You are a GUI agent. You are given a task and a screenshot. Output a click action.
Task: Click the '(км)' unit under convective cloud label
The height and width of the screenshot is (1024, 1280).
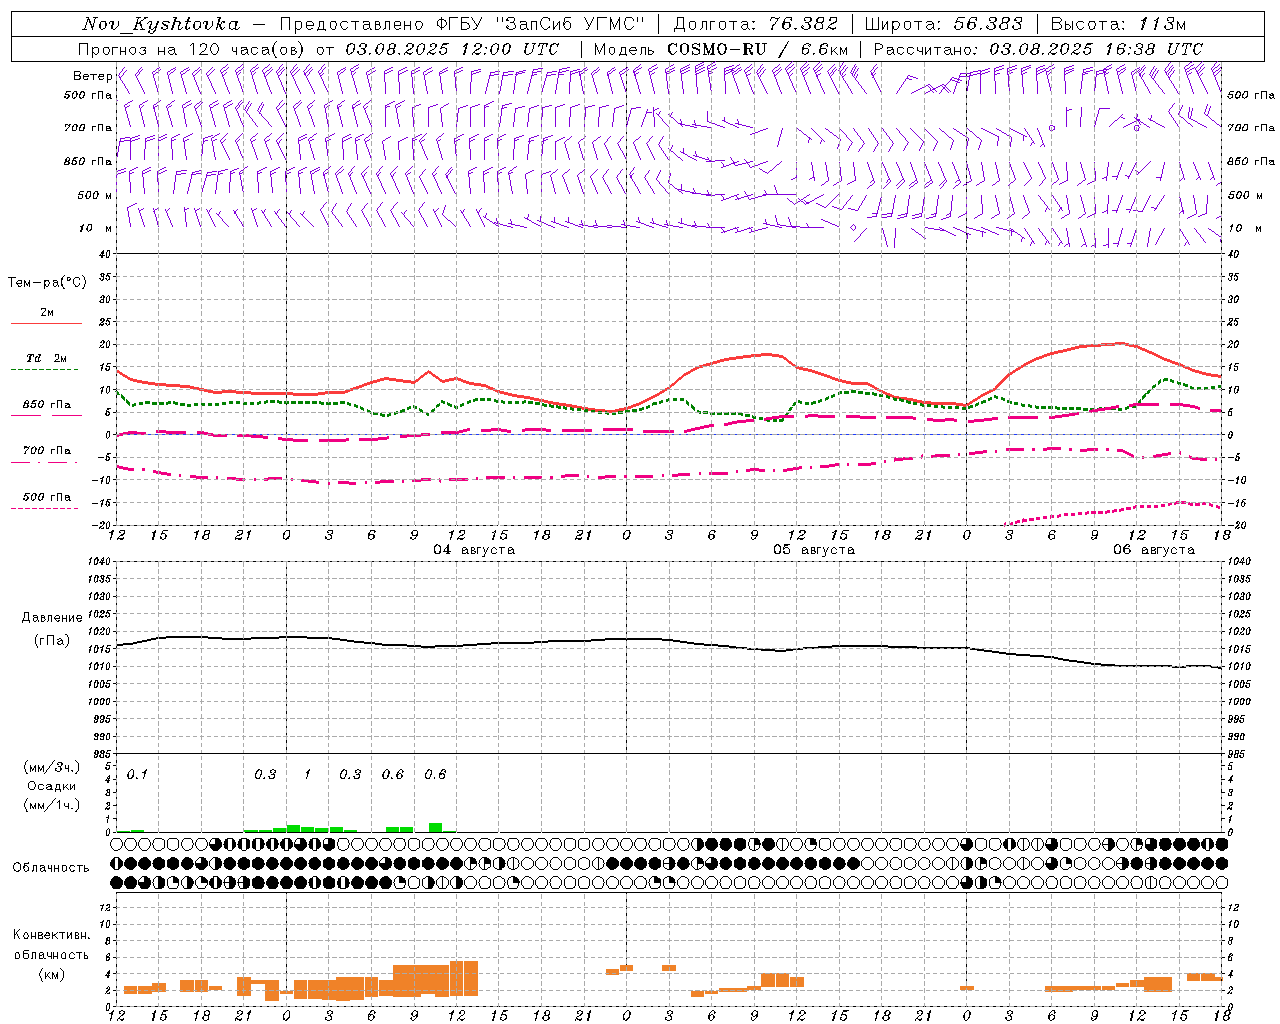point(51,974)
